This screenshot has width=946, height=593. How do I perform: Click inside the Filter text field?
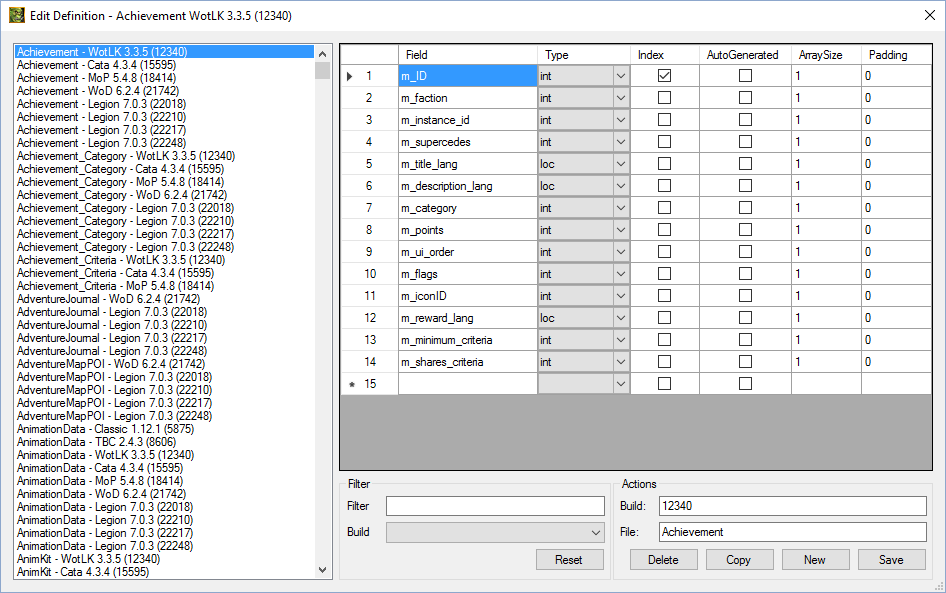click(495, 505)
